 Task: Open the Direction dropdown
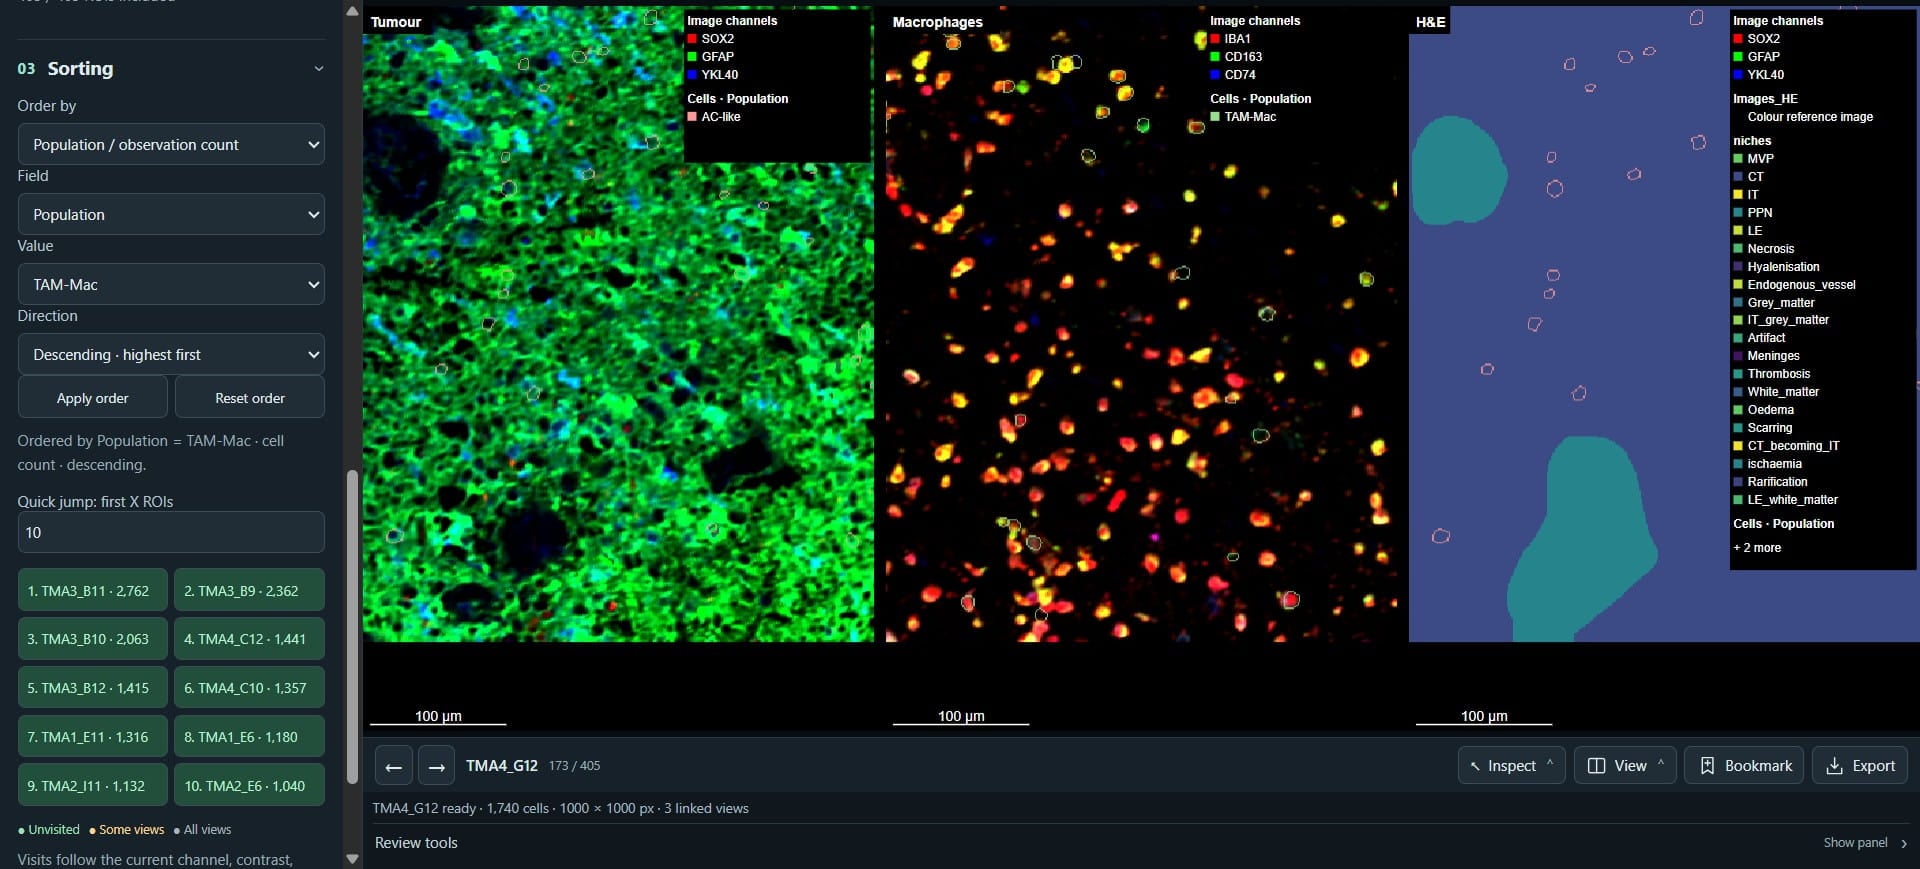point(171,354)
